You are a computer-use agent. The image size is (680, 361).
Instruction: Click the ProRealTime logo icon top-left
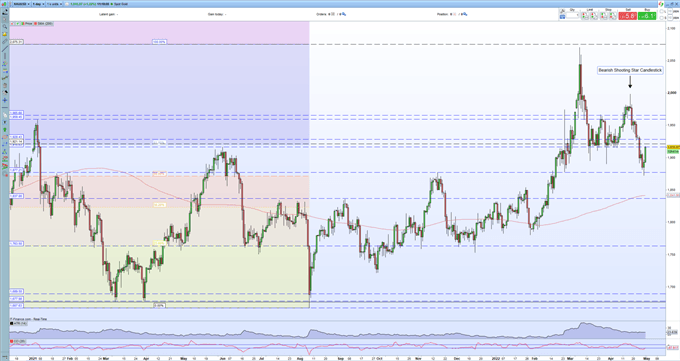4,4
